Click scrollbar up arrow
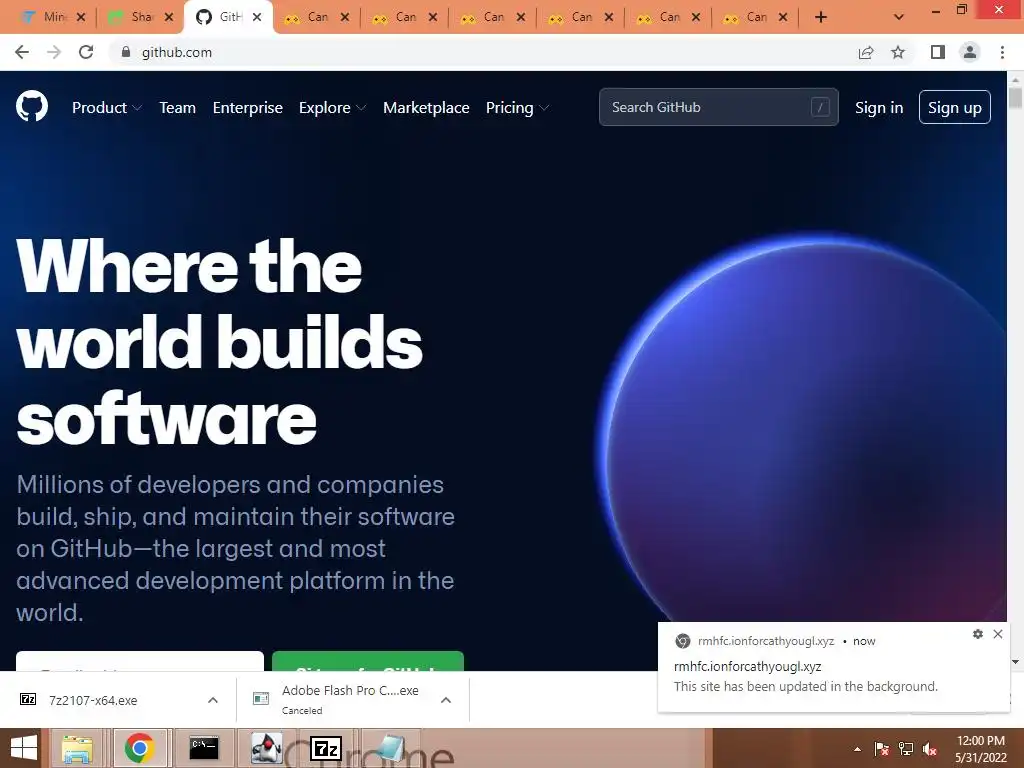The height and width of the screenshot is (768, 1024). pyautogui.click(x=1015, y=79)
